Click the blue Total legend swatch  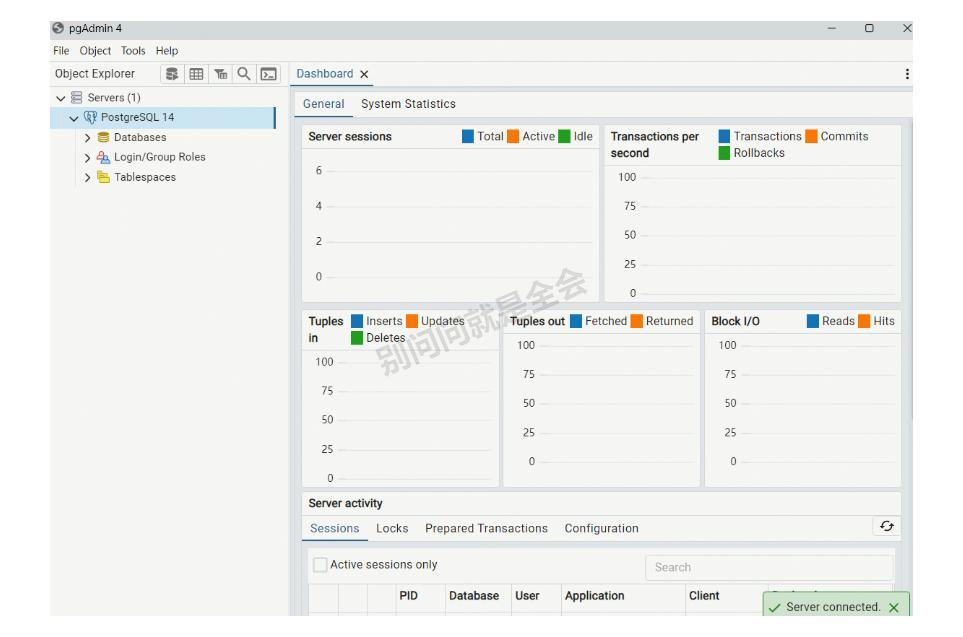tap(467, 136)
